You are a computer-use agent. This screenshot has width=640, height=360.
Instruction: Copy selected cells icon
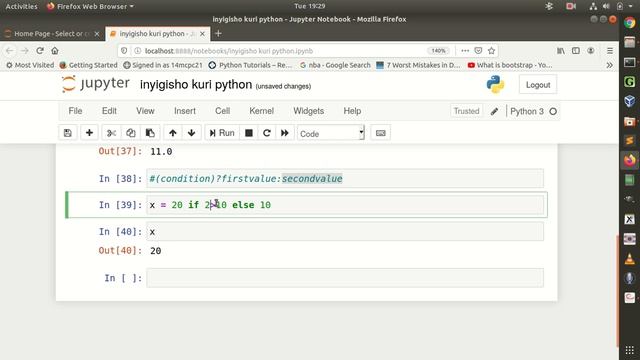[x=131, y=133]
